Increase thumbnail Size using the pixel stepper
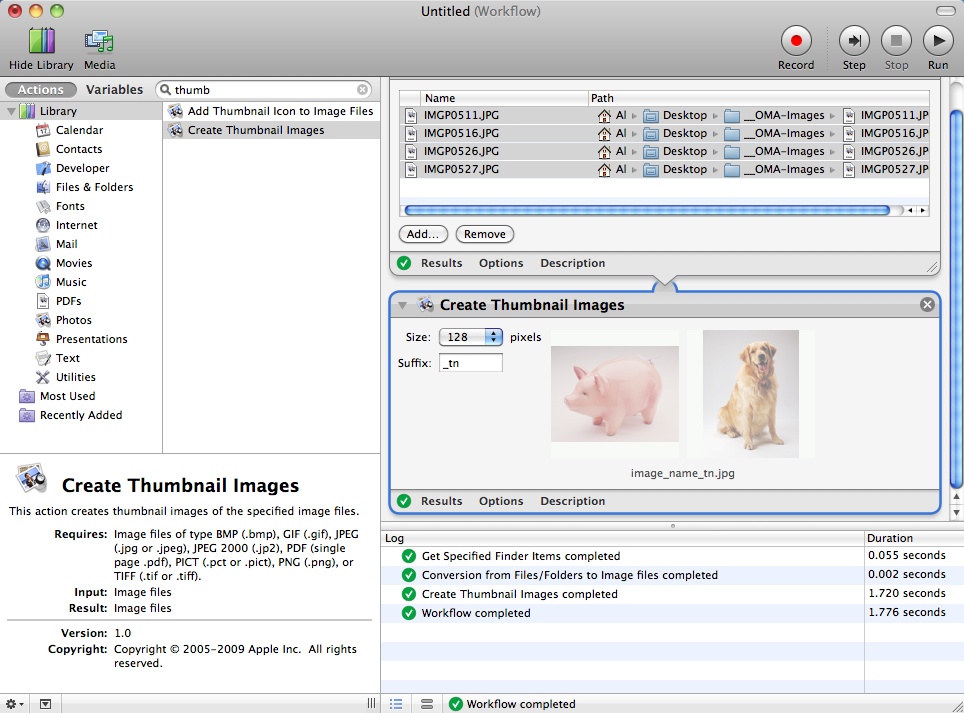The image size is (964, 713). [494, 333]
